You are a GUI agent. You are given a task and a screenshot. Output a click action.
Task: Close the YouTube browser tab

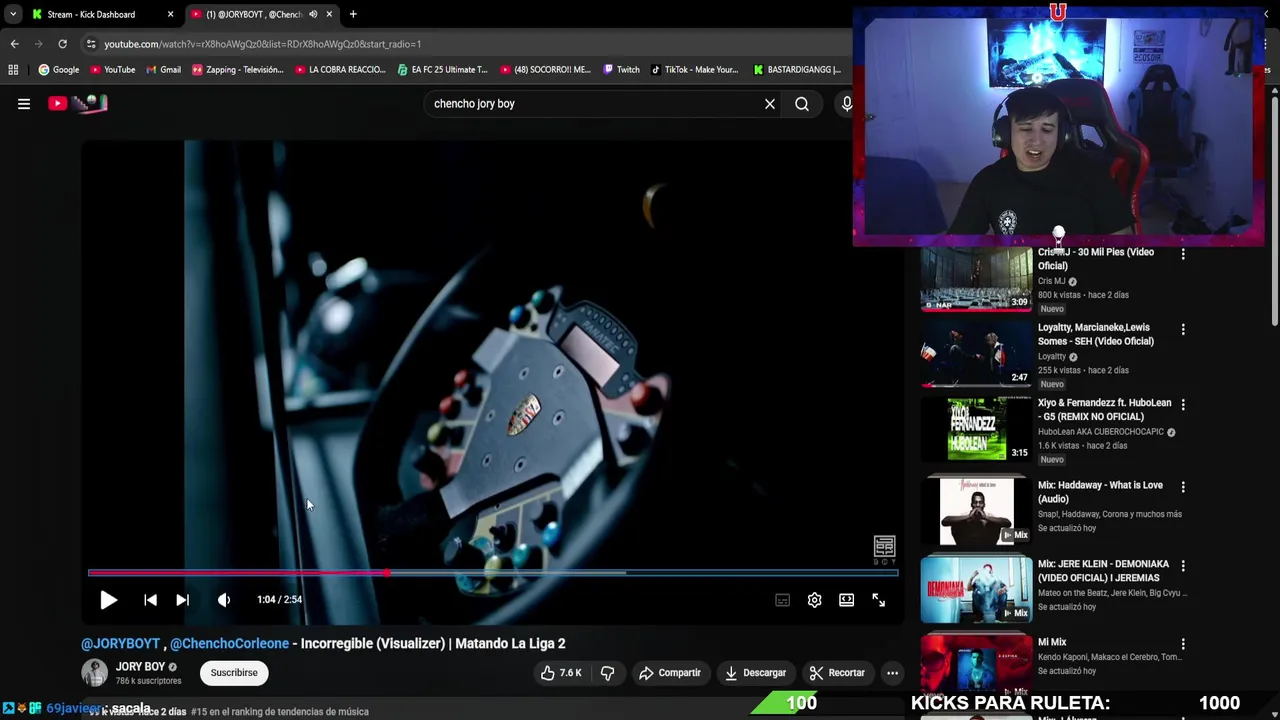point(329,14)
